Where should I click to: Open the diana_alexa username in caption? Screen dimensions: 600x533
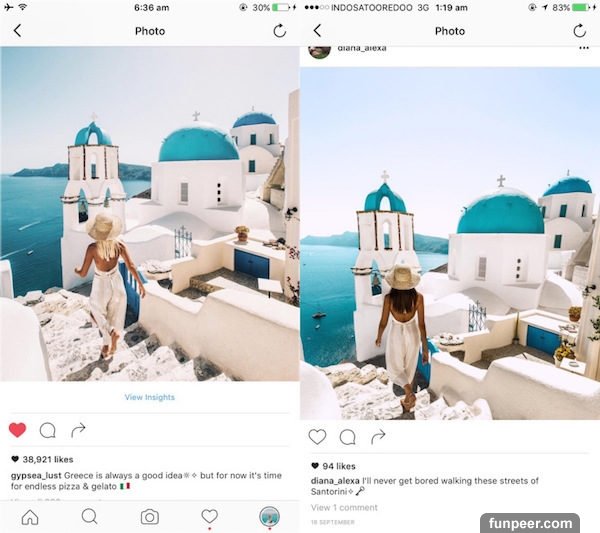pos(335,481)
